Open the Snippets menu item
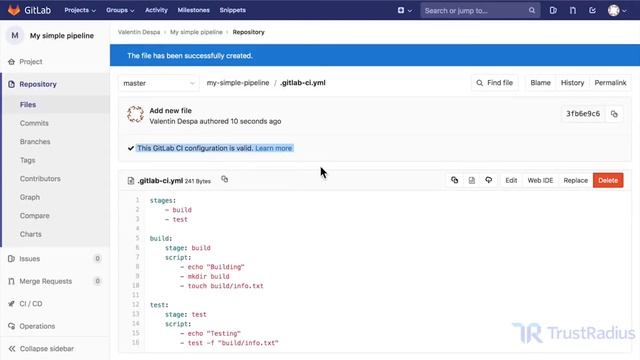 [233, 10]
